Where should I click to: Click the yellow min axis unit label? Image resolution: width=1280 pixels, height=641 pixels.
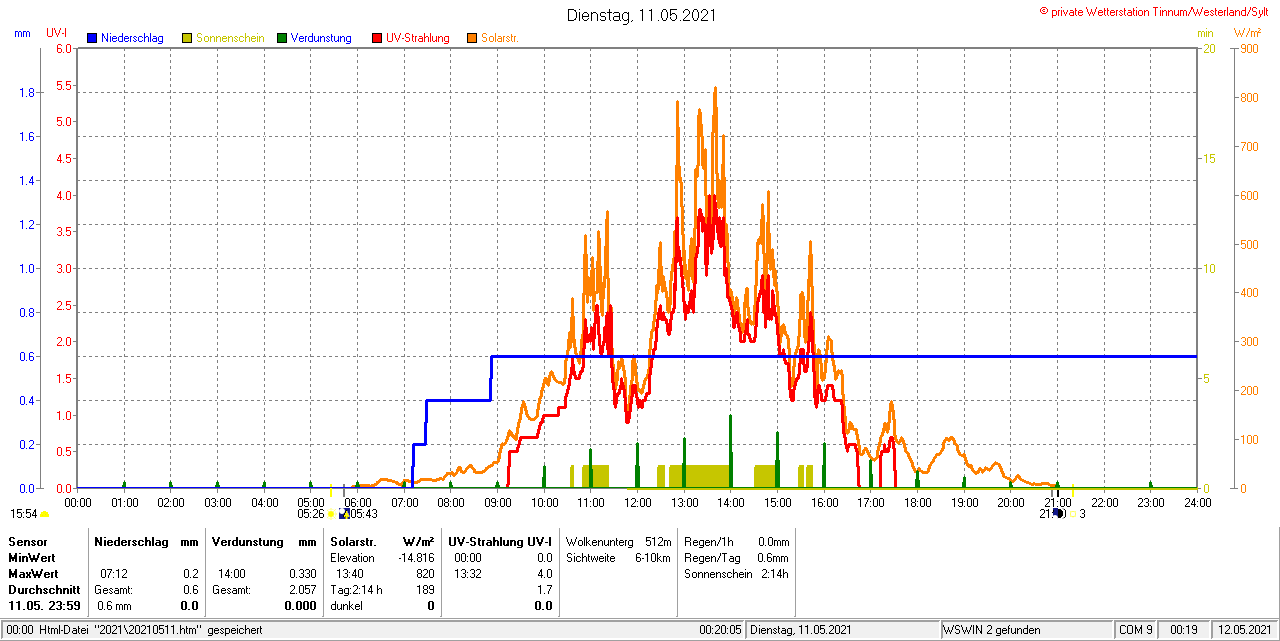tap(1205, 33)
